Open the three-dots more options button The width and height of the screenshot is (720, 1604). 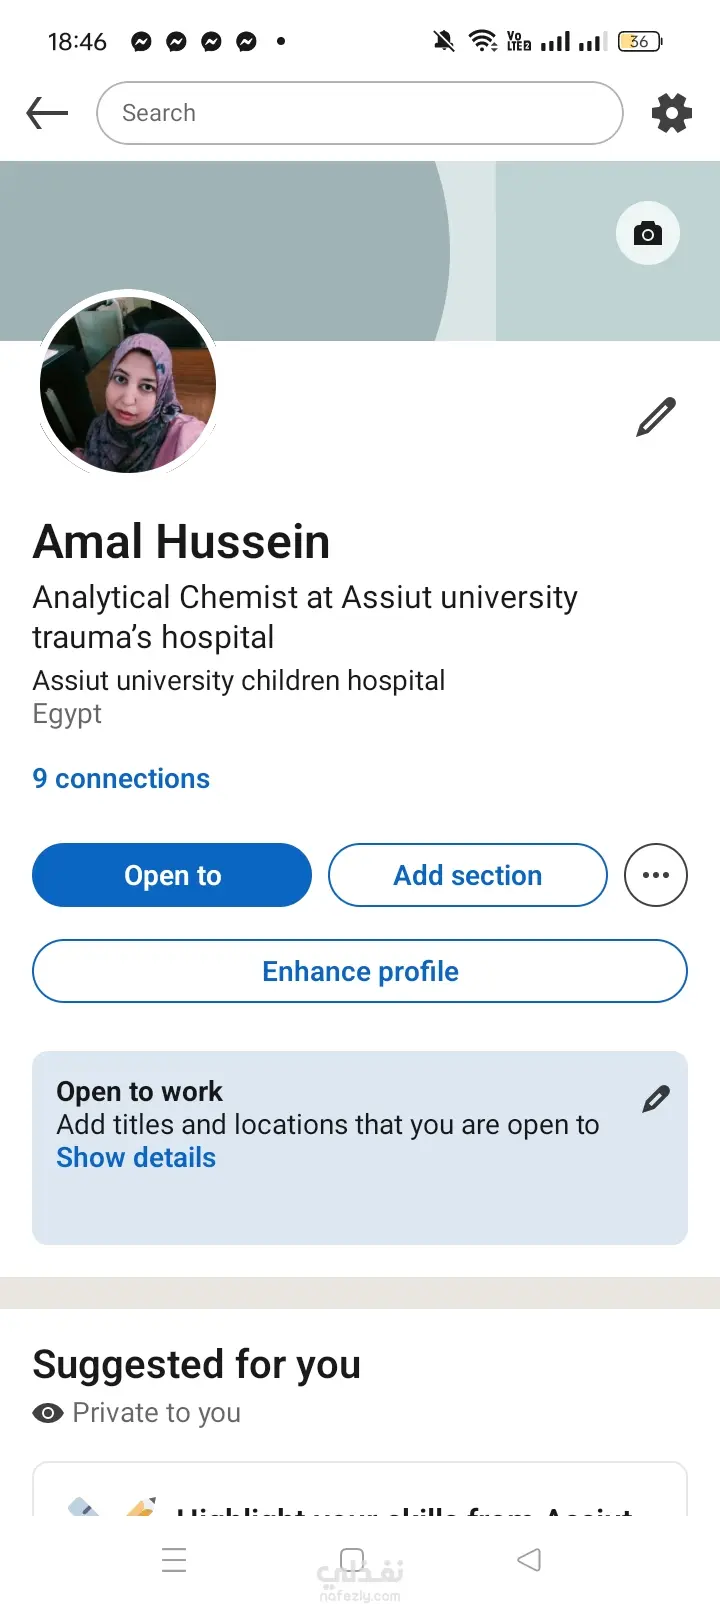[656, 875]
